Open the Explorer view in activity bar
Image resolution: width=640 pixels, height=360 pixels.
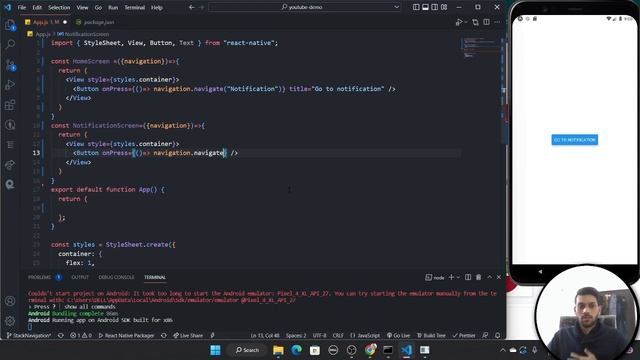(x=10, y=25)
